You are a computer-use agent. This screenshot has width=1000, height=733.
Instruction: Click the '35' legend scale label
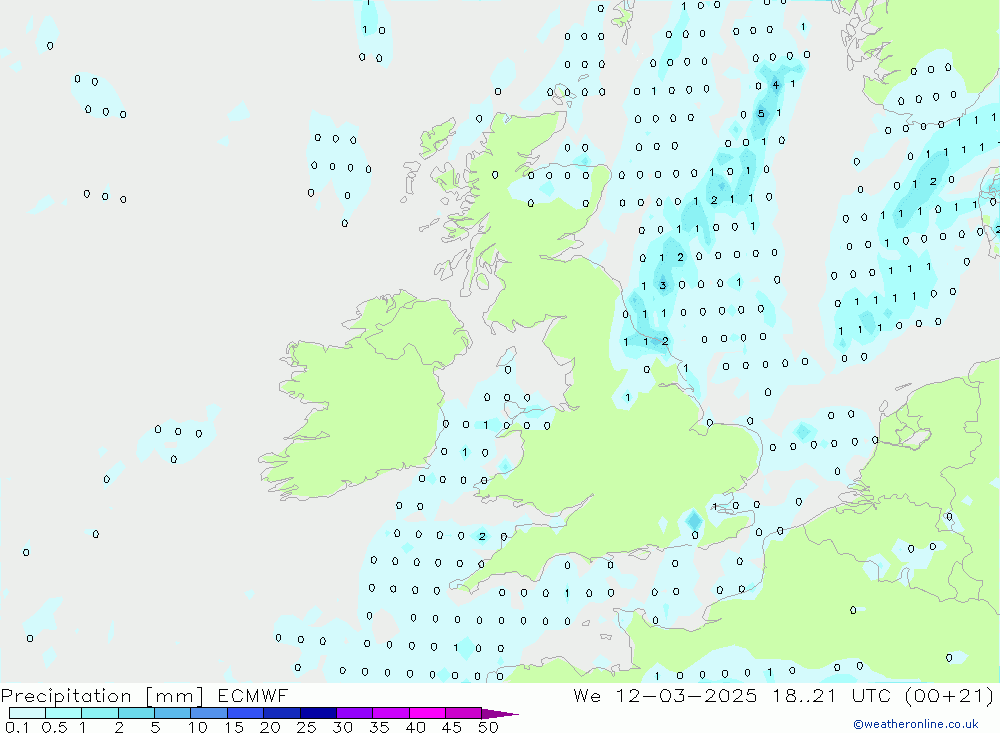[x=379, y=727]
